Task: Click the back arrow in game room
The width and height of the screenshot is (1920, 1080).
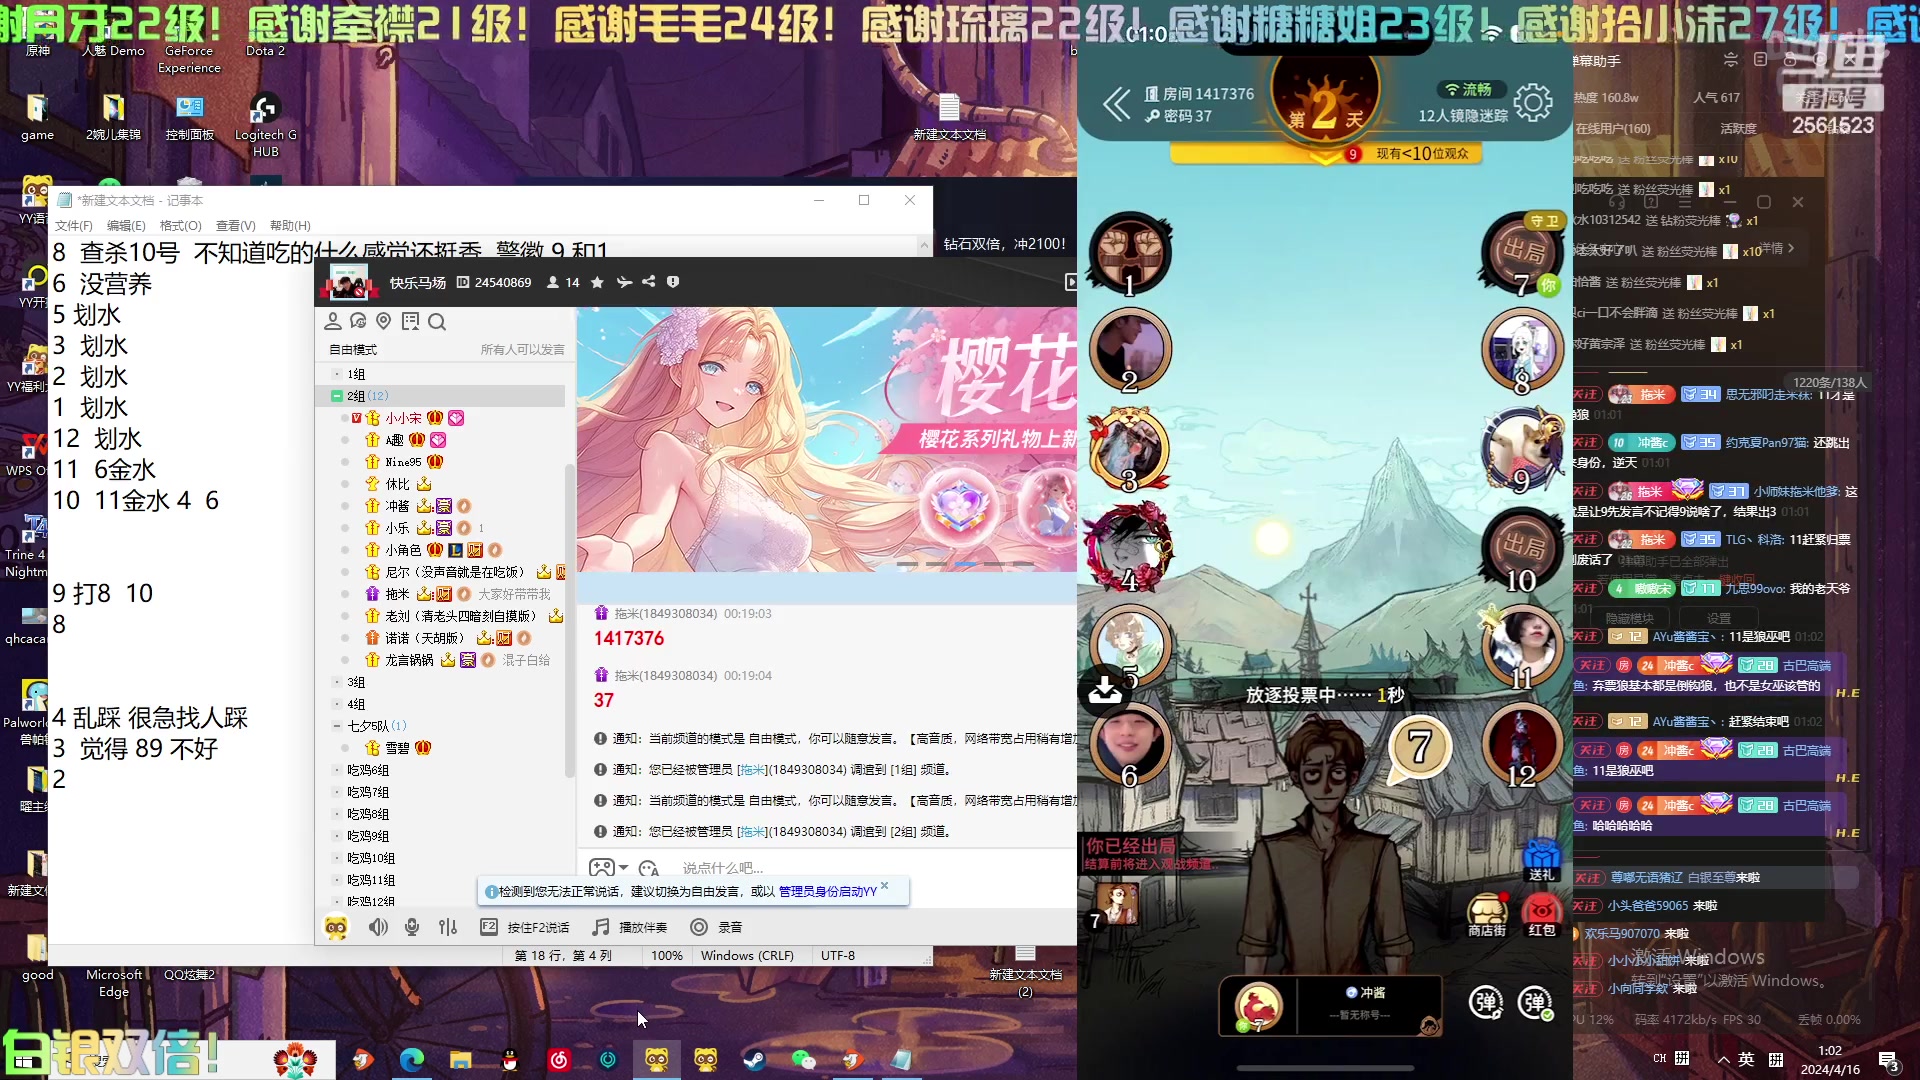Action: (1116, 103)
